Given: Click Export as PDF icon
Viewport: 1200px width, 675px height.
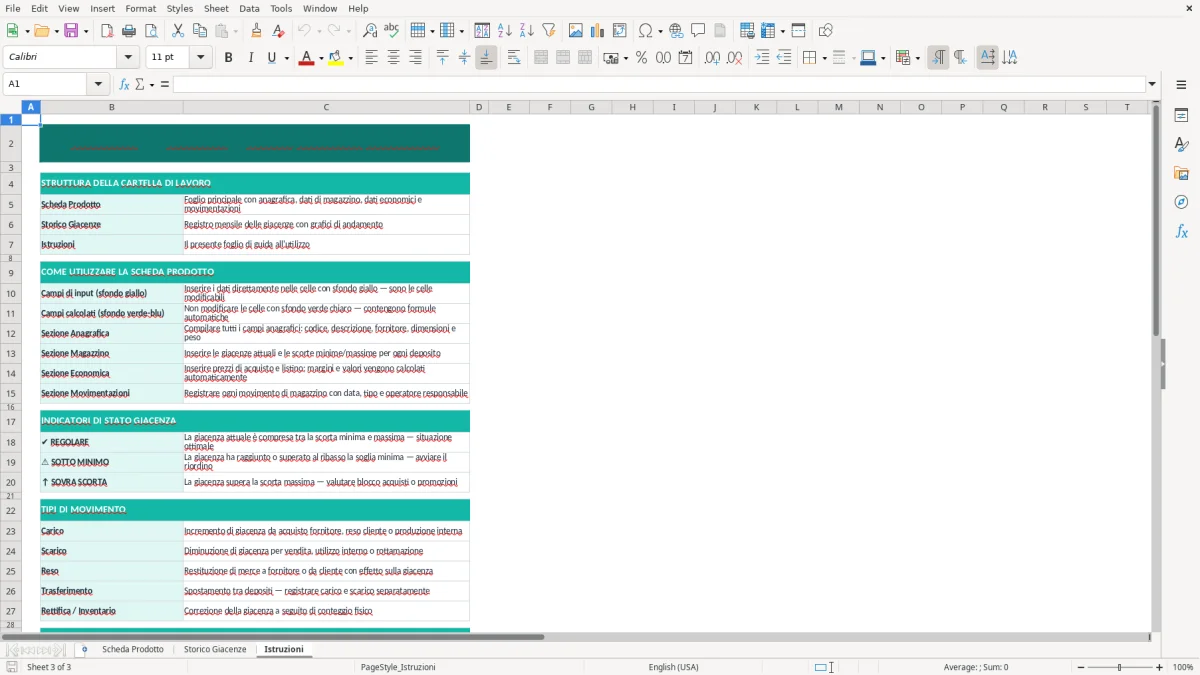Looking at the screenshot, I should [107, 31].
